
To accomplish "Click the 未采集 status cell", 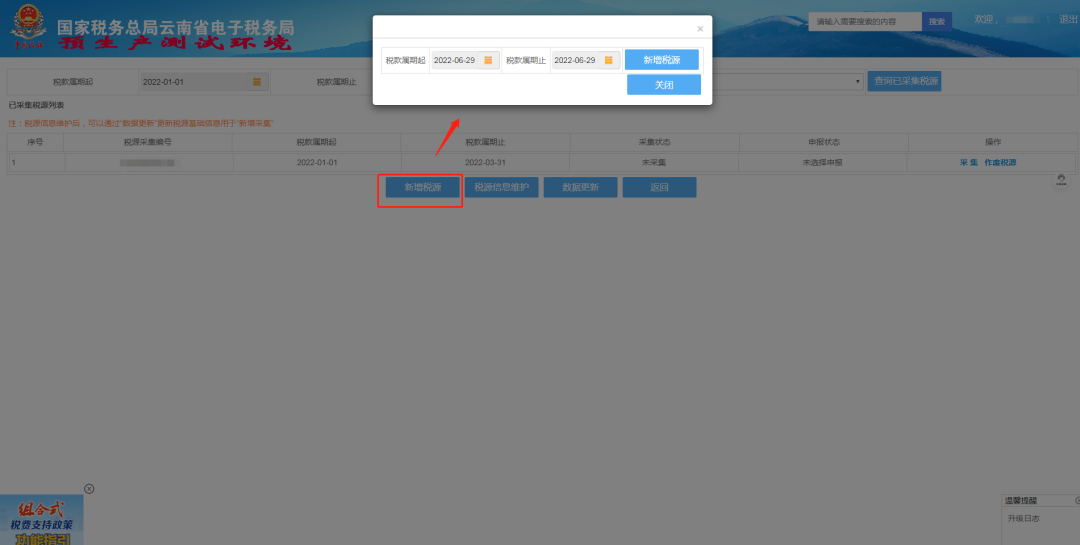I will (x=654, y=163).
